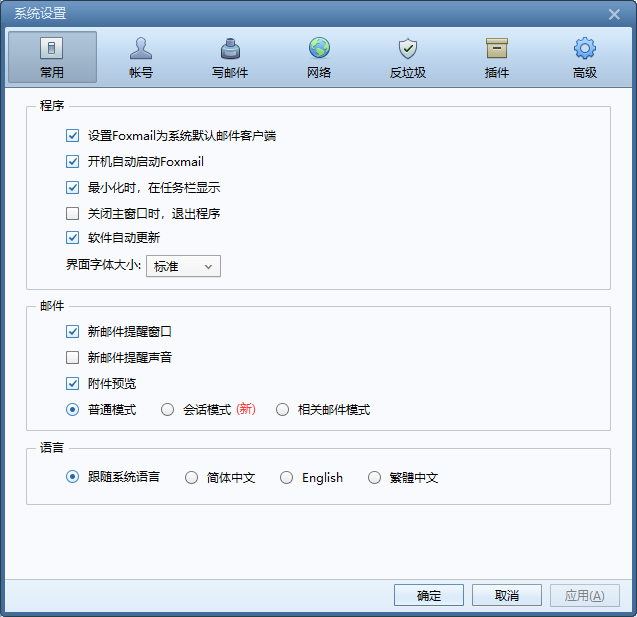Toggle the 附件预览 checkbox
The width and height of the screenshot is (637, 617).
tap(72, 384)
